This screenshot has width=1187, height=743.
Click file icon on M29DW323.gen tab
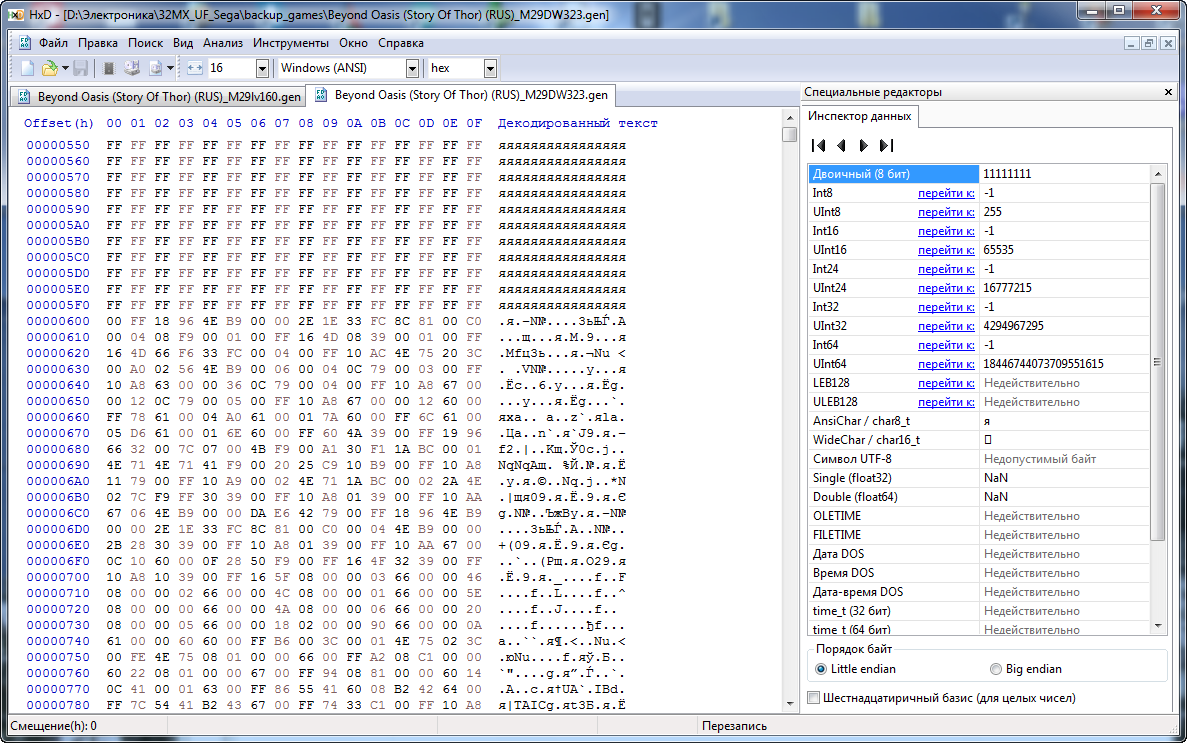[321, 95]
